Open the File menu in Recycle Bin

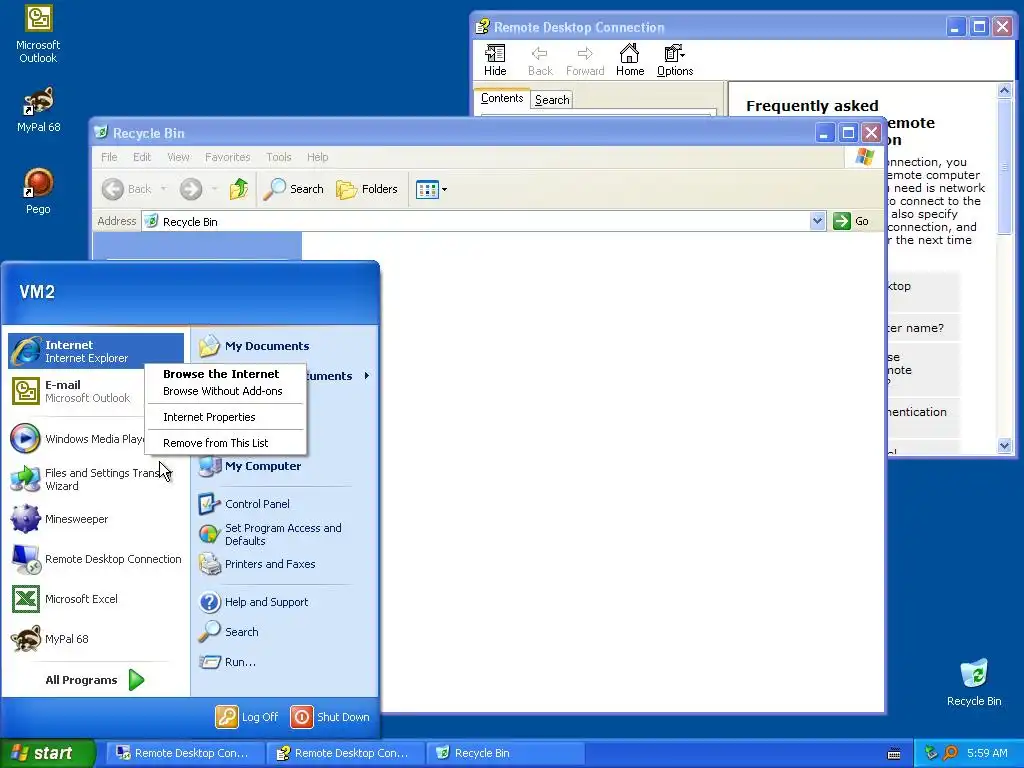109,157
